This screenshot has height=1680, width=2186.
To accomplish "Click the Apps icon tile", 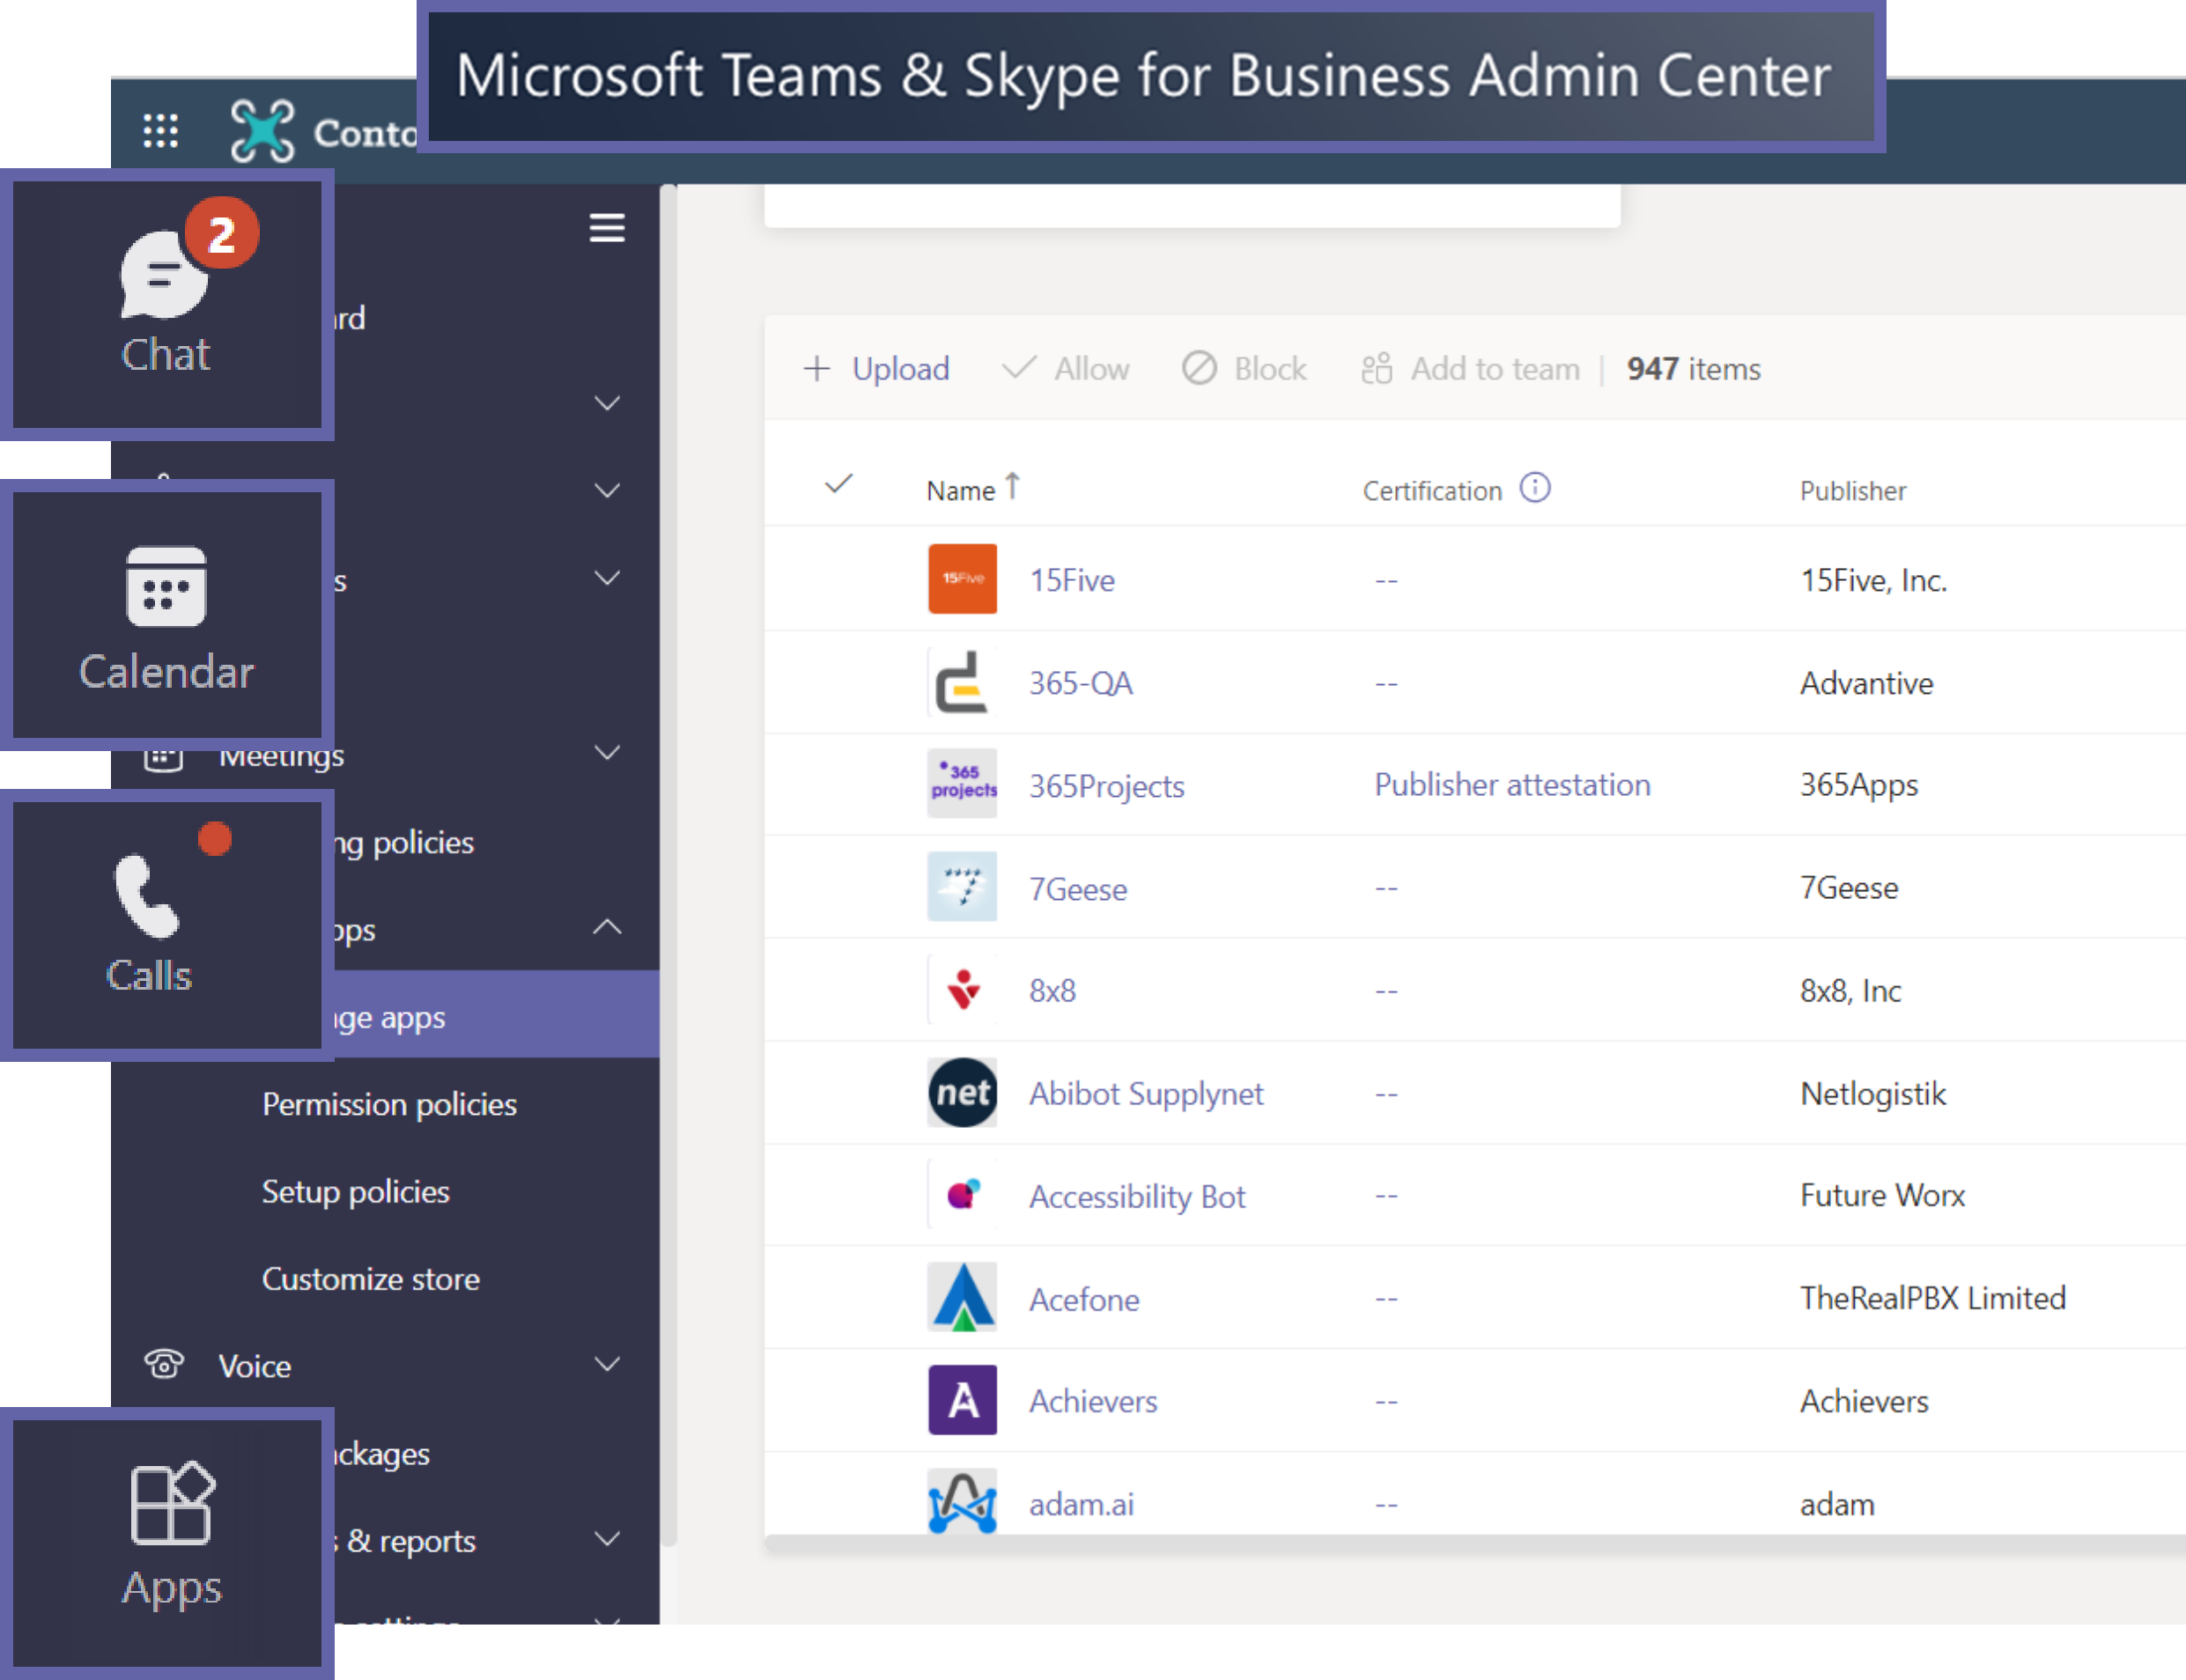I will [x=167, y=1543].
